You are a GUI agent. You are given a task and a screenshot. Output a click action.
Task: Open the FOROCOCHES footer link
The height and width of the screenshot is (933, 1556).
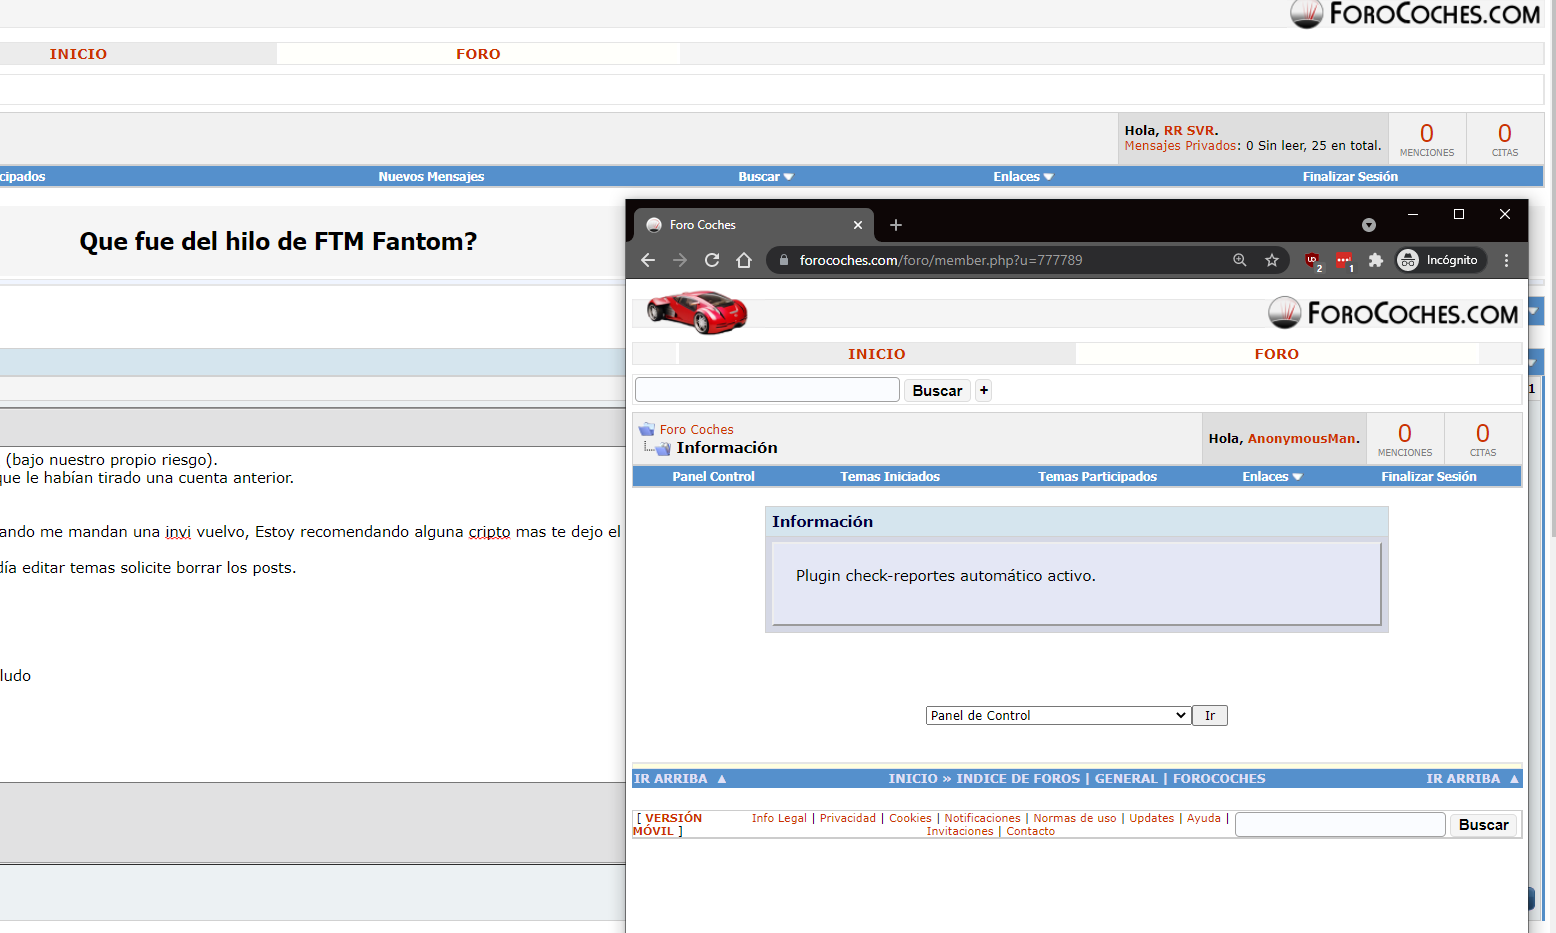1219,779
